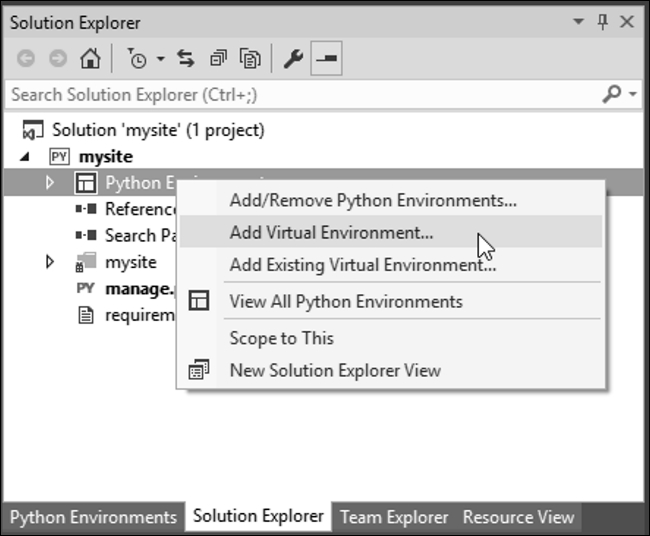Click the New Solution Explorer View menu icon
Viewport: 650px width, 536px height.
coord(199,369)
